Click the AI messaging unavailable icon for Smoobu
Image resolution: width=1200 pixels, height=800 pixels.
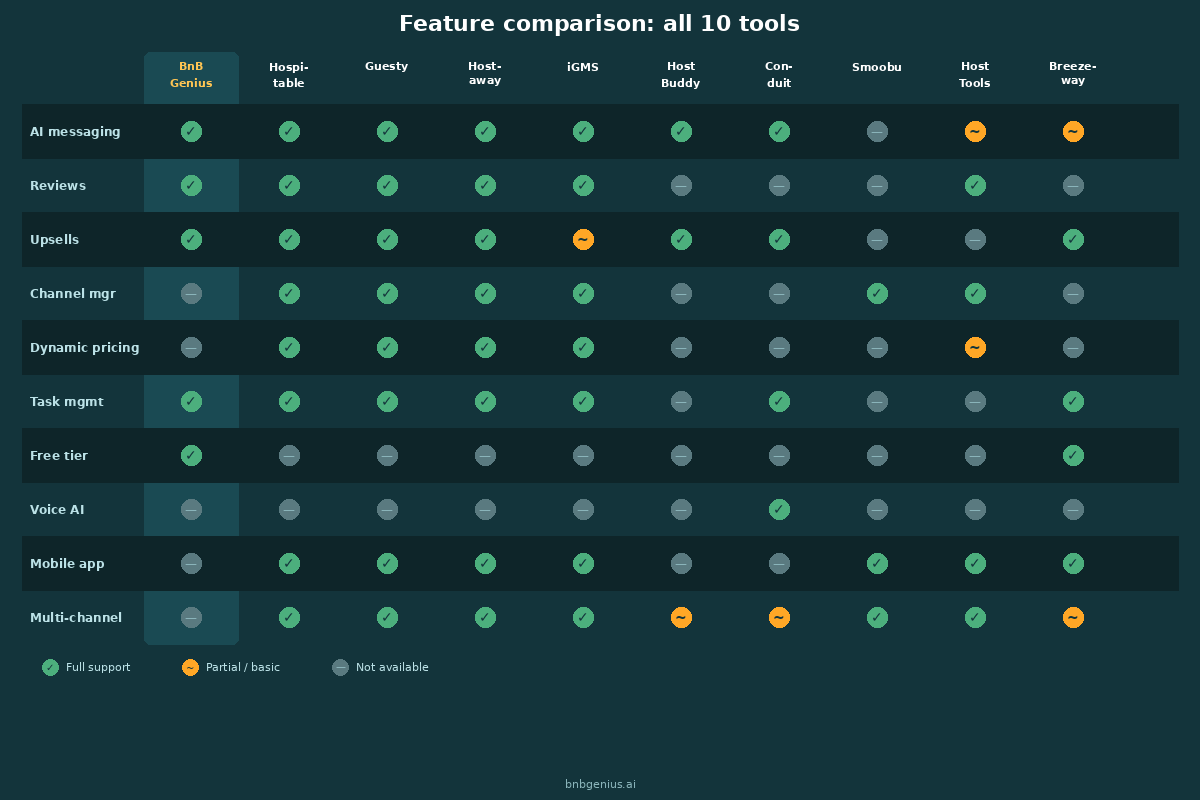pos(877,131)
